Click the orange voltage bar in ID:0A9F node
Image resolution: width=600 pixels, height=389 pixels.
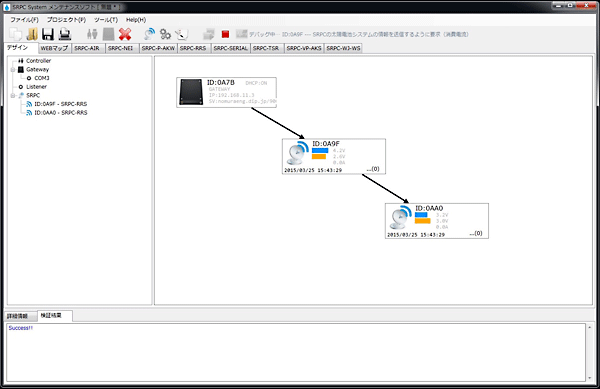[319, 156]
